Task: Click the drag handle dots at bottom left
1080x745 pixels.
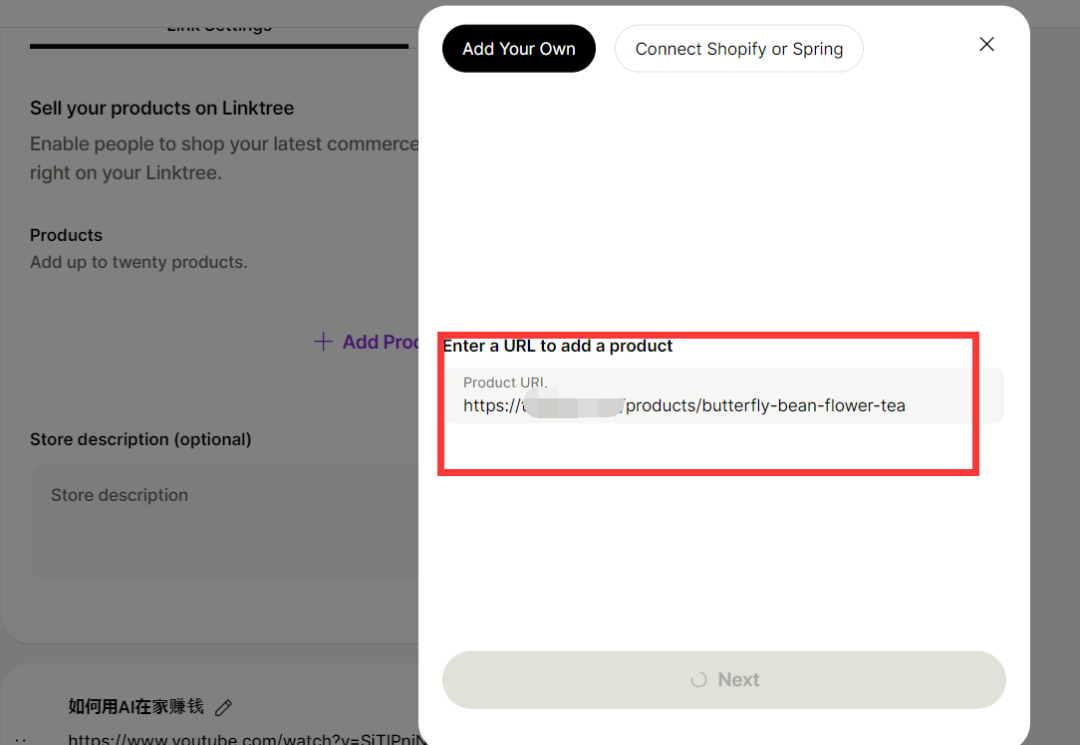Action: (x=21, y=739)
